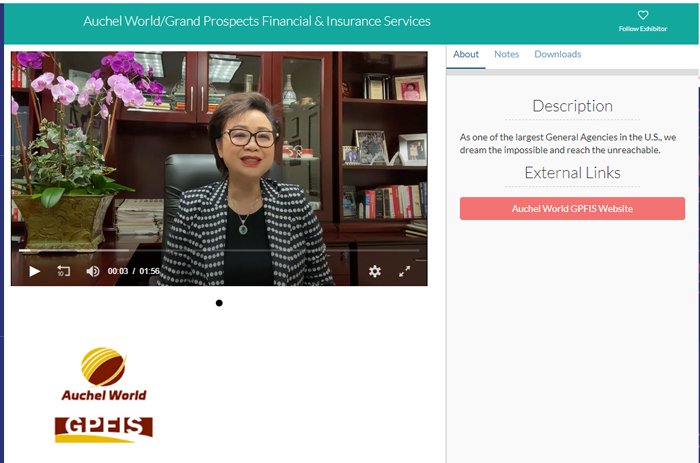Viewport: 700px width, 463px height.
Task: Click the GPFIS logo image
Action: pyautogui.click(x=104, y=430)
